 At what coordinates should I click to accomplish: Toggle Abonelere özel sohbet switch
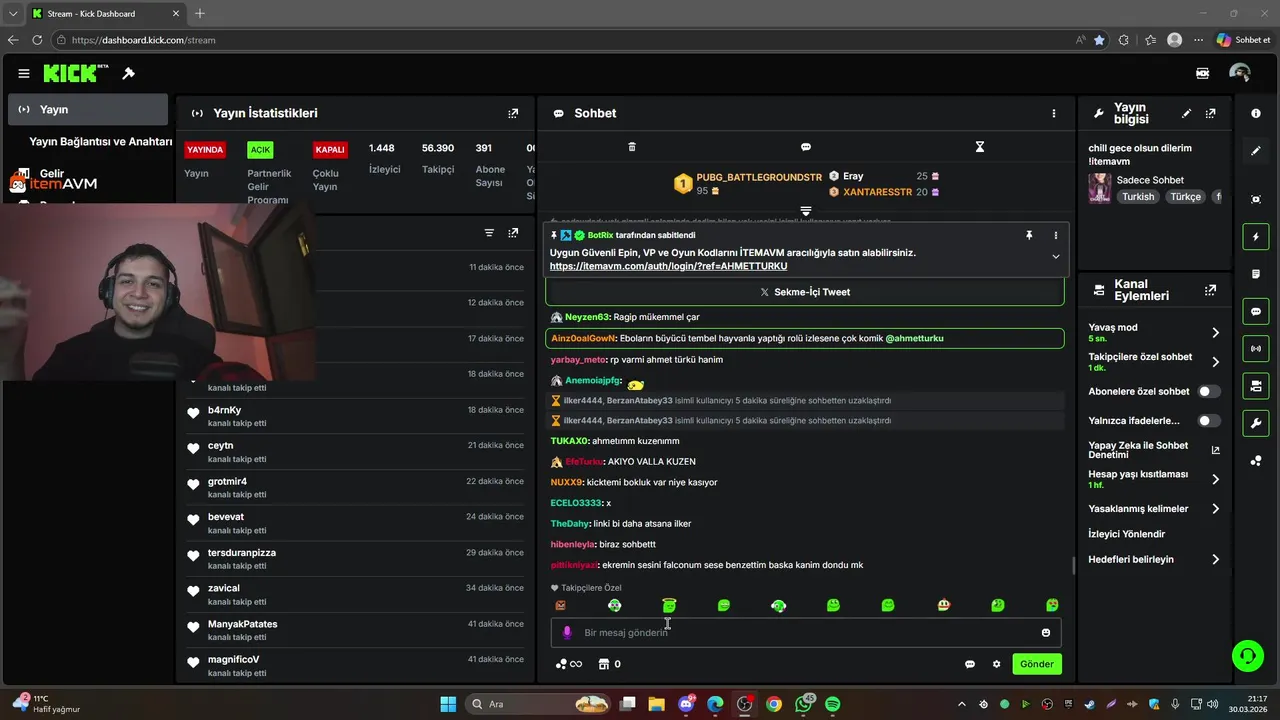[1210, 392]
